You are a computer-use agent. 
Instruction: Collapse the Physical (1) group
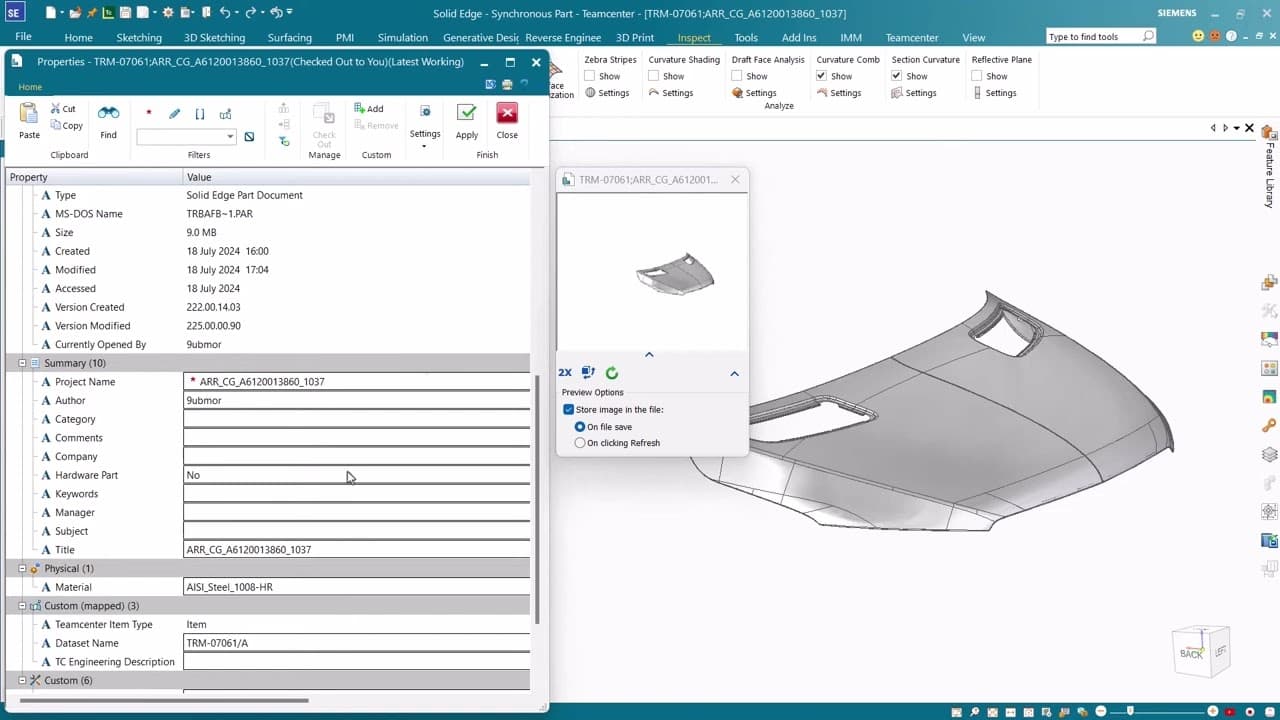click(22, 568)
